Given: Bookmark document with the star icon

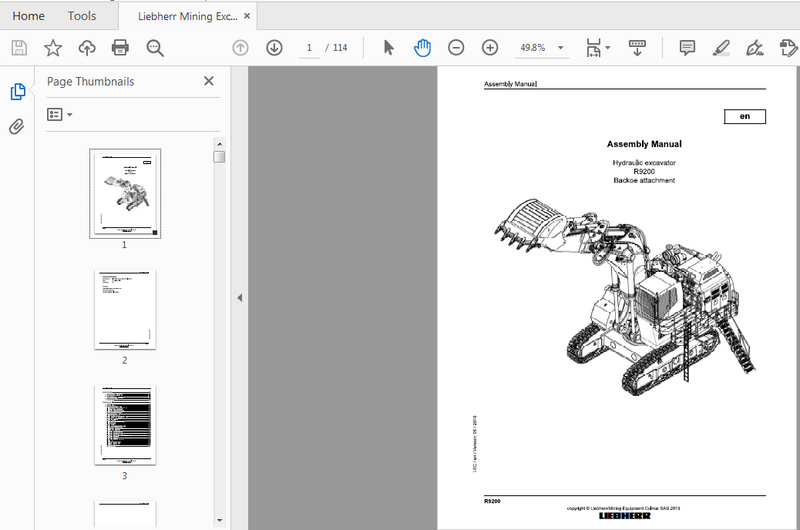Looking at the screenshot, I should click(53, 47).
